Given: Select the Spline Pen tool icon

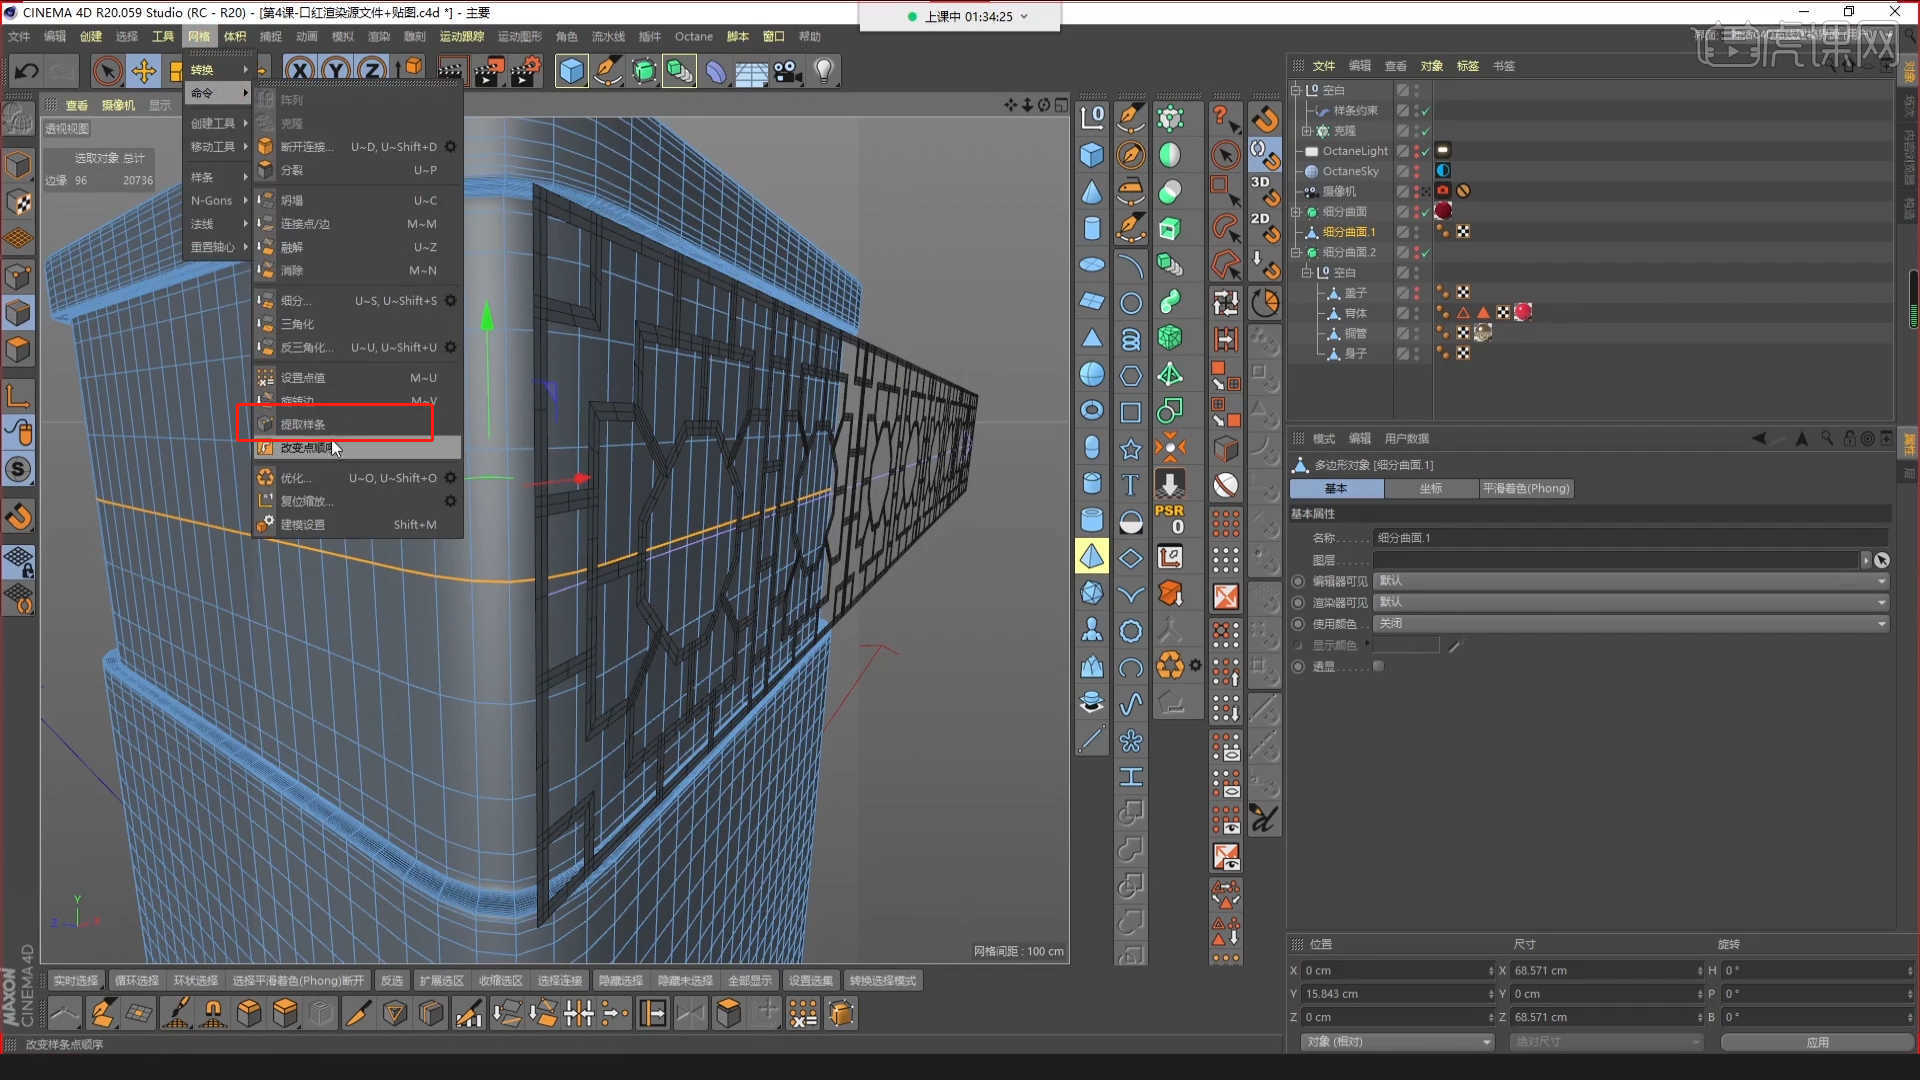Looking at the screenshot, I should pyautogui.click(x=607, y=71).
